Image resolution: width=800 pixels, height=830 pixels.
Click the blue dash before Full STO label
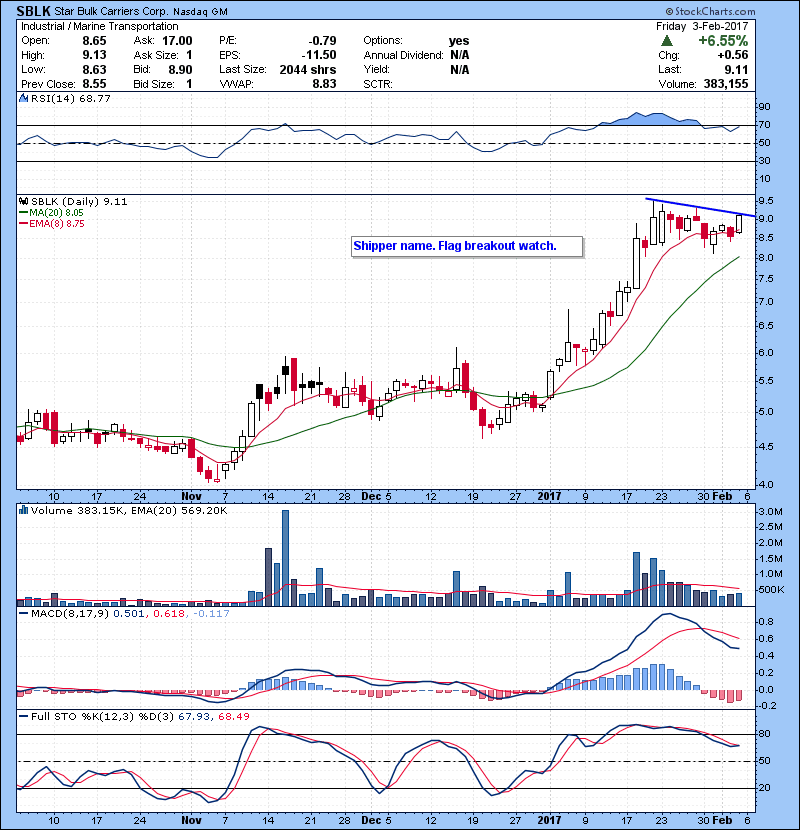[x=23, y=716]
